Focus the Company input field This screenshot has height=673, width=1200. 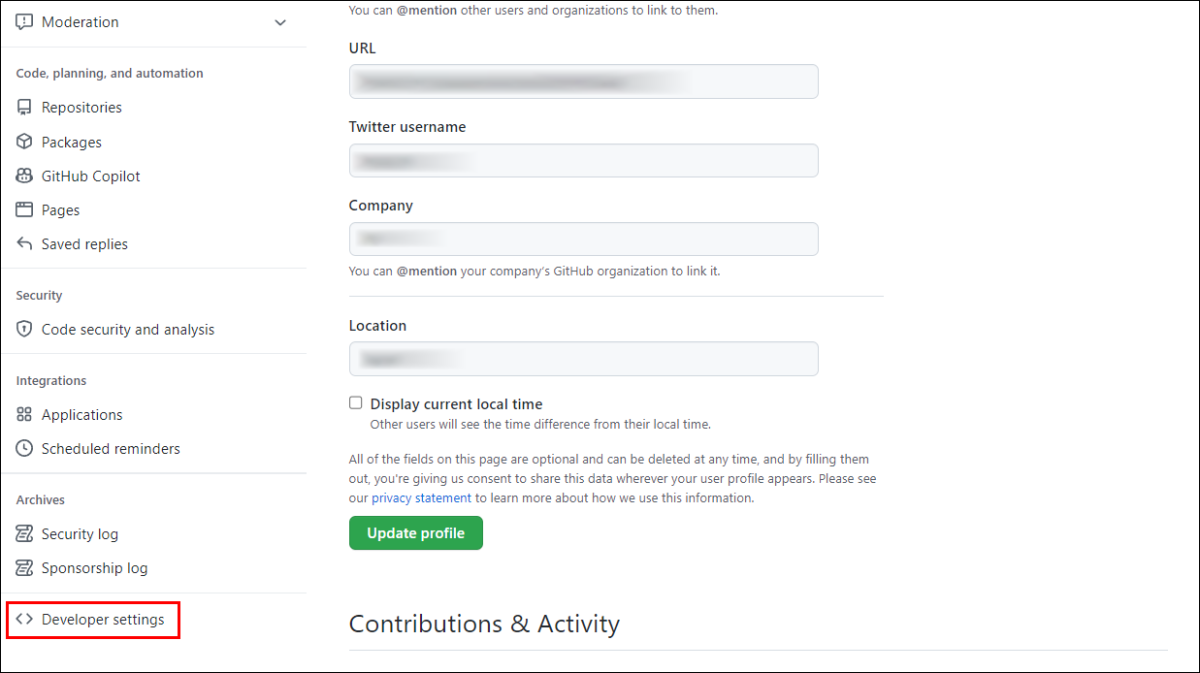584,239
